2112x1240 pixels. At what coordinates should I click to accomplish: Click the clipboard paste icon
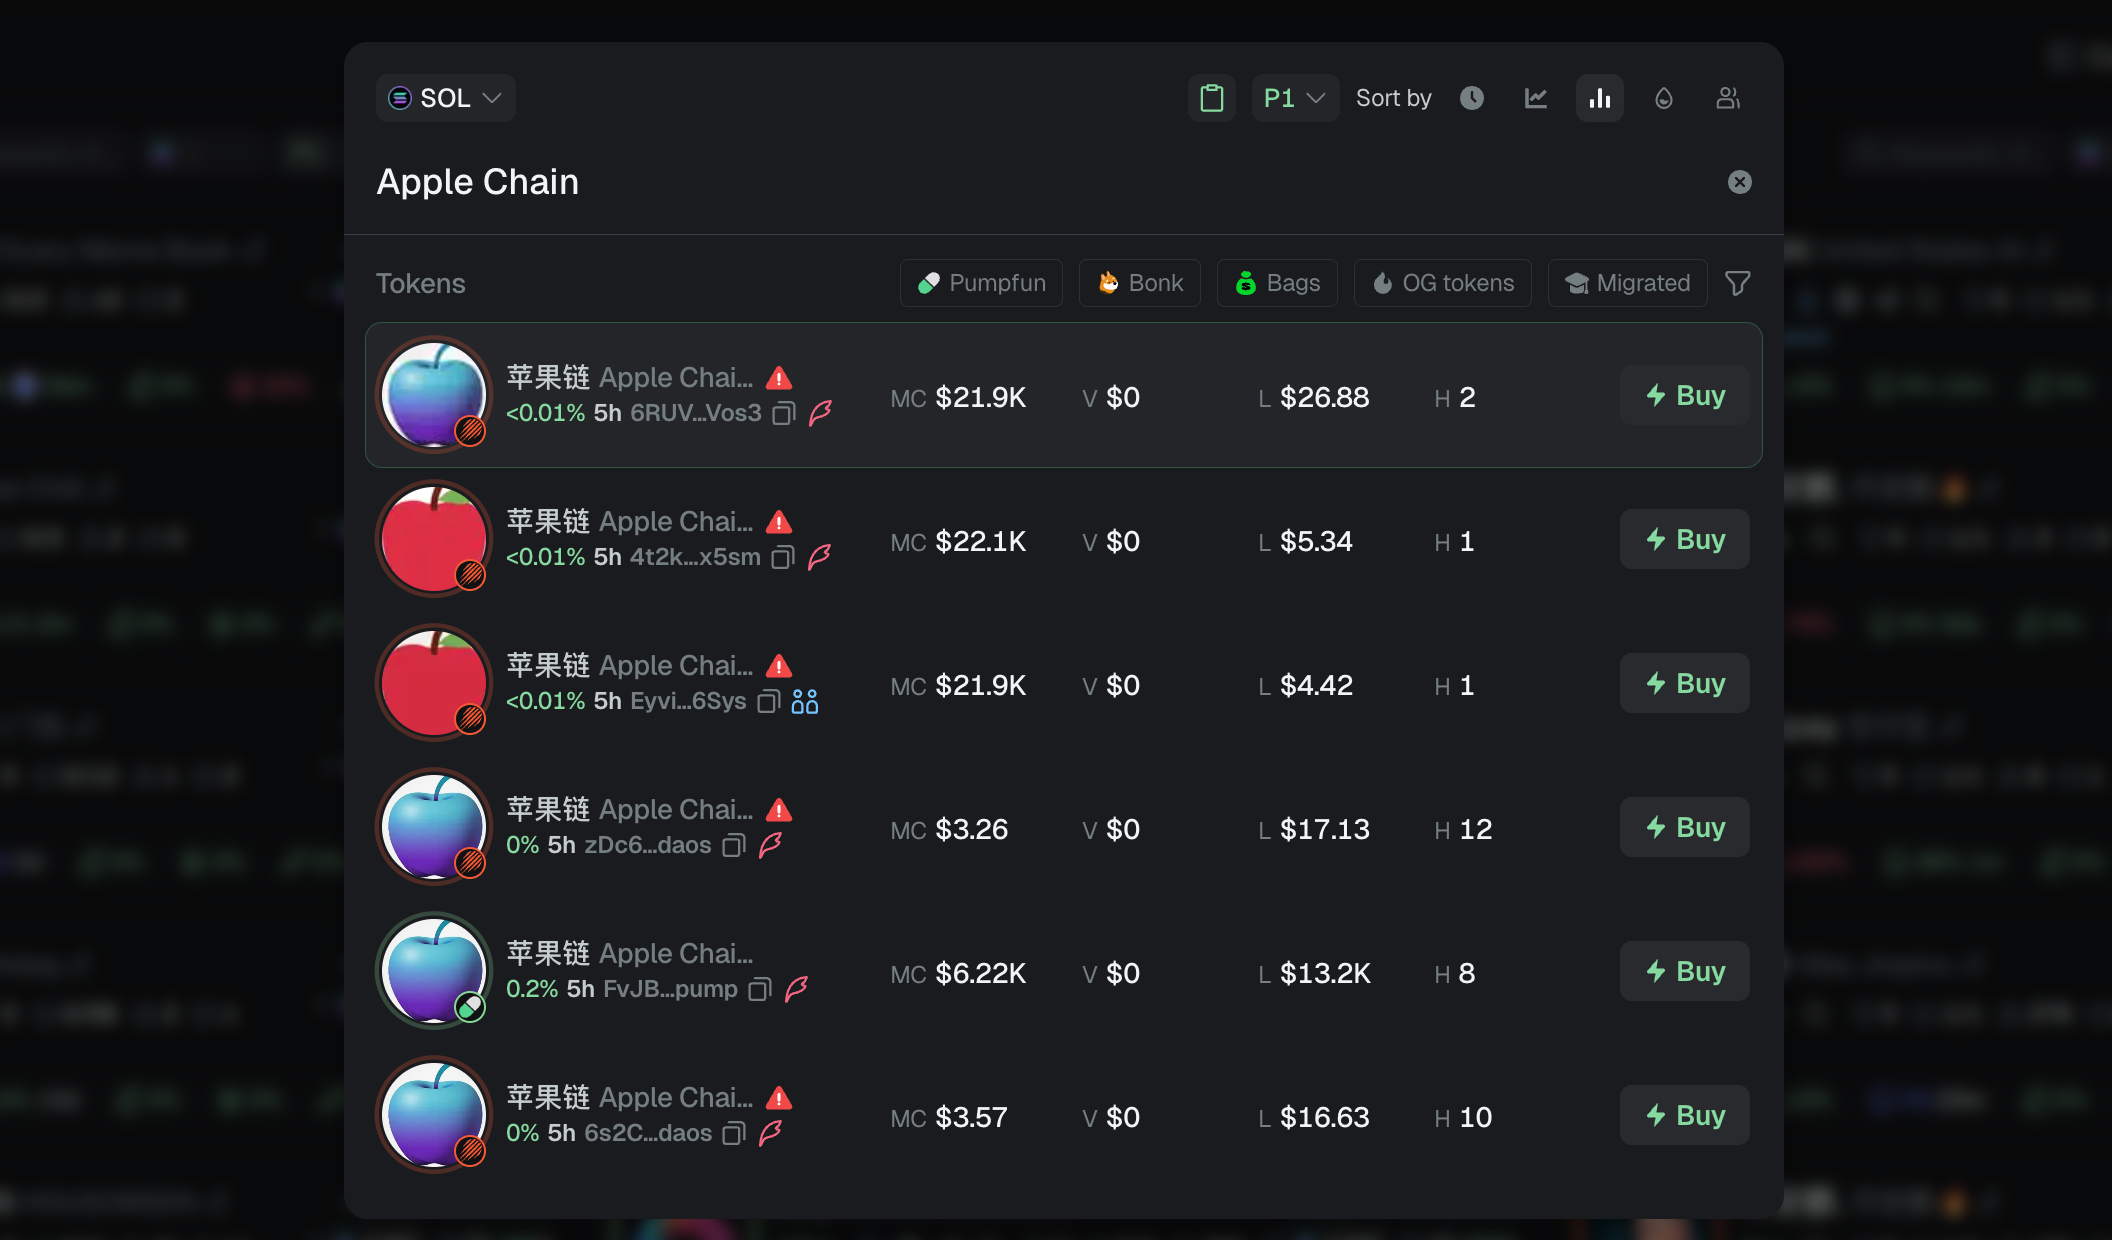pos(1211,97)
